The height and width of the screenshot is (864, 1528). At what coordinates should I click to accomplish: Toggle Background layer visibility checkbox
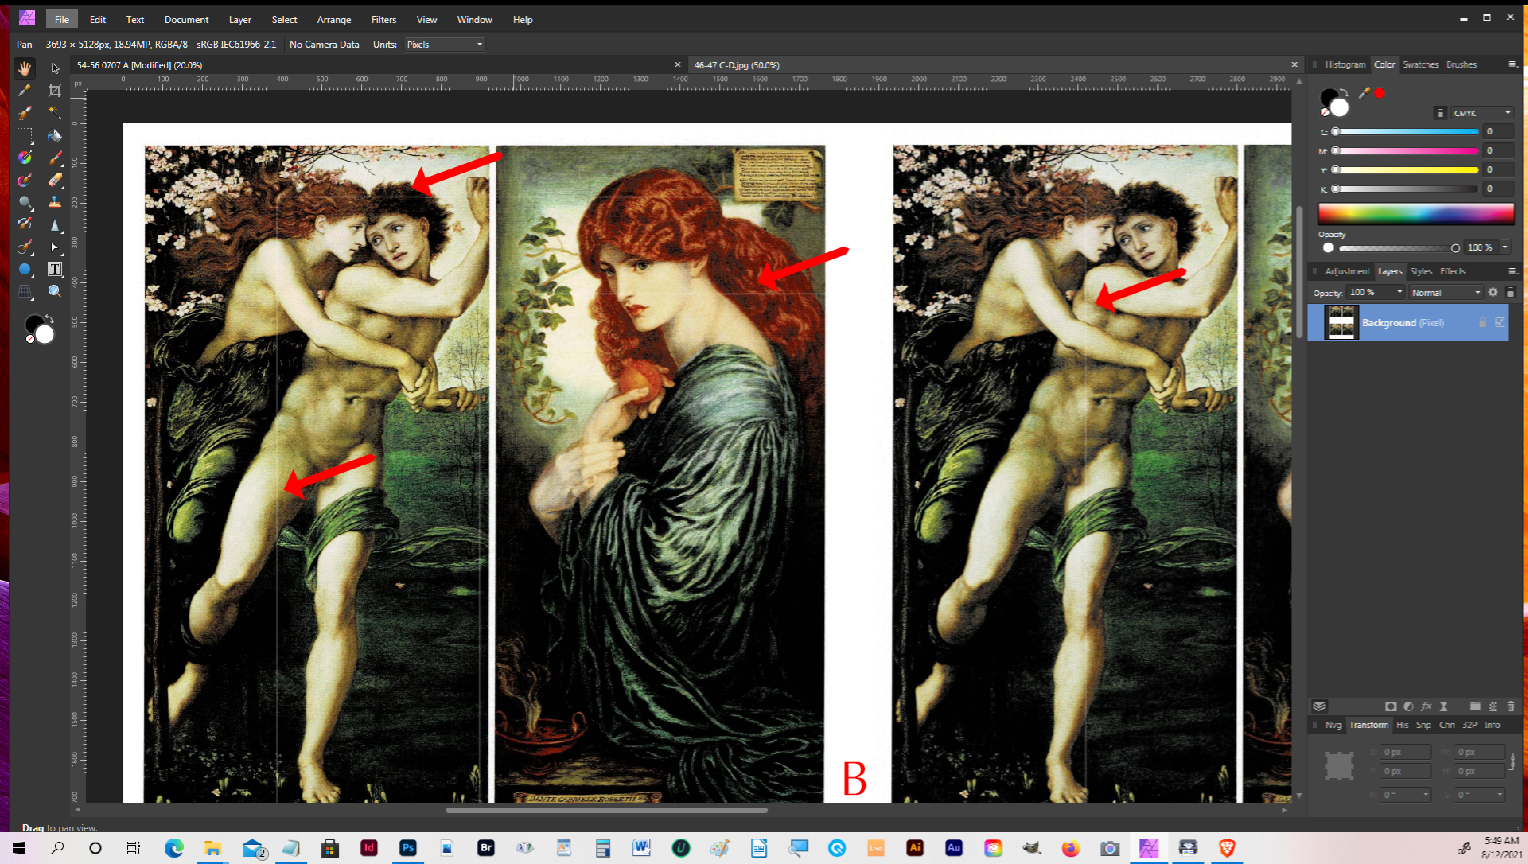coord(1500,321)
